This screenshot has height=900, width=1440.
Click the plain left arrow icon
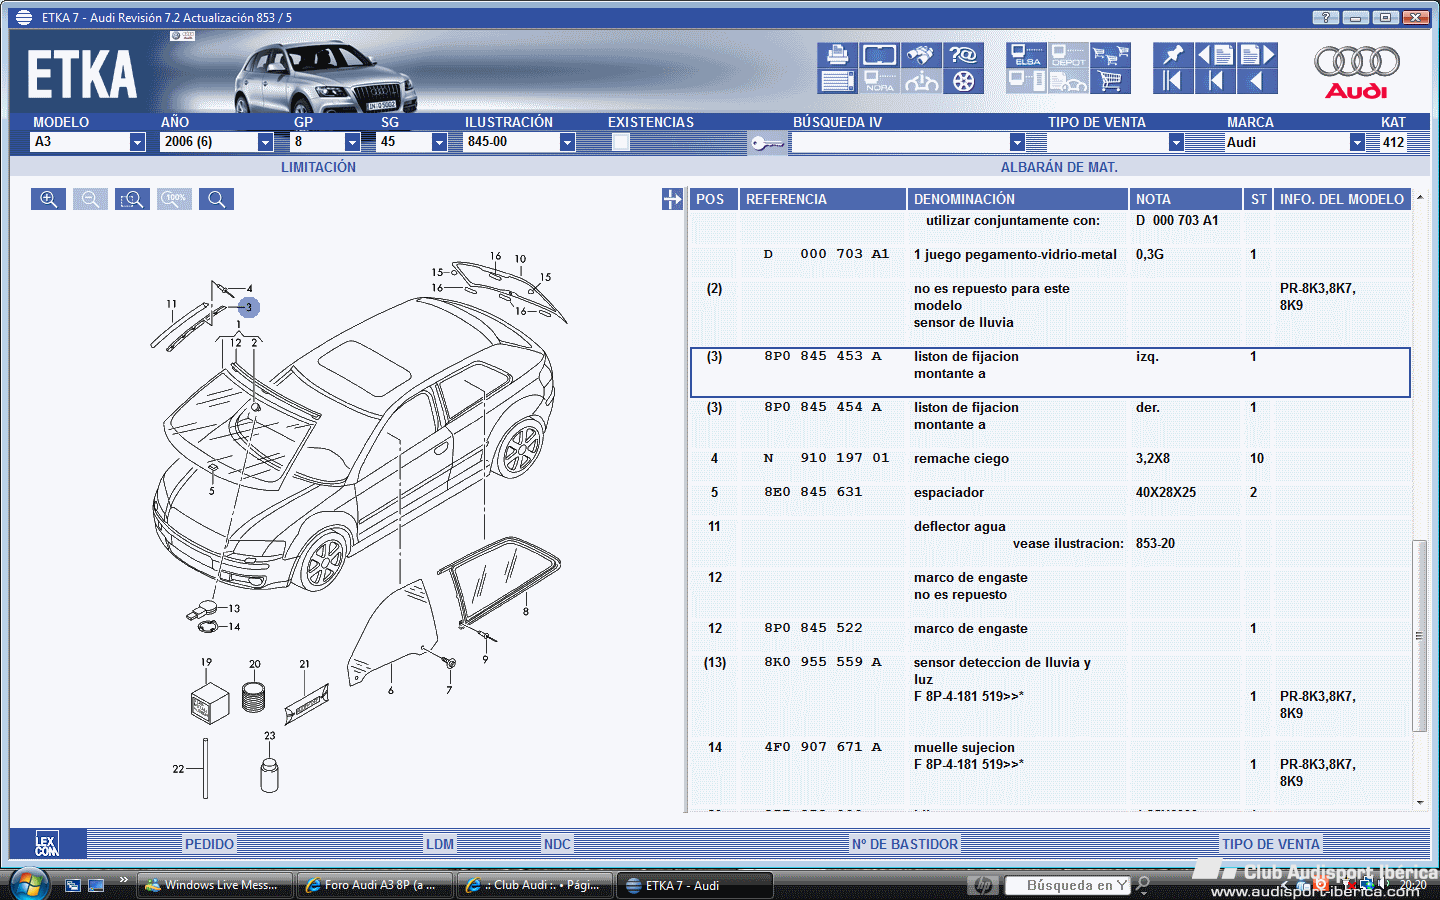[x=1257, y=81]
